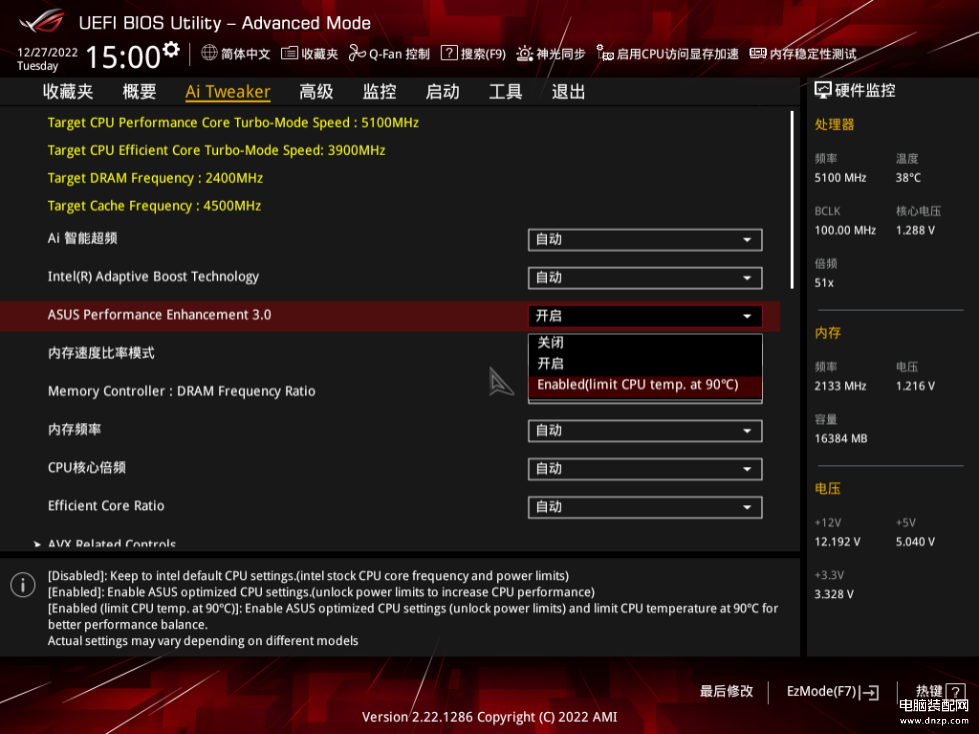Click the 热键 button
Screen dimensions: 979x734
pyautogui.click(x=940, y=692)
